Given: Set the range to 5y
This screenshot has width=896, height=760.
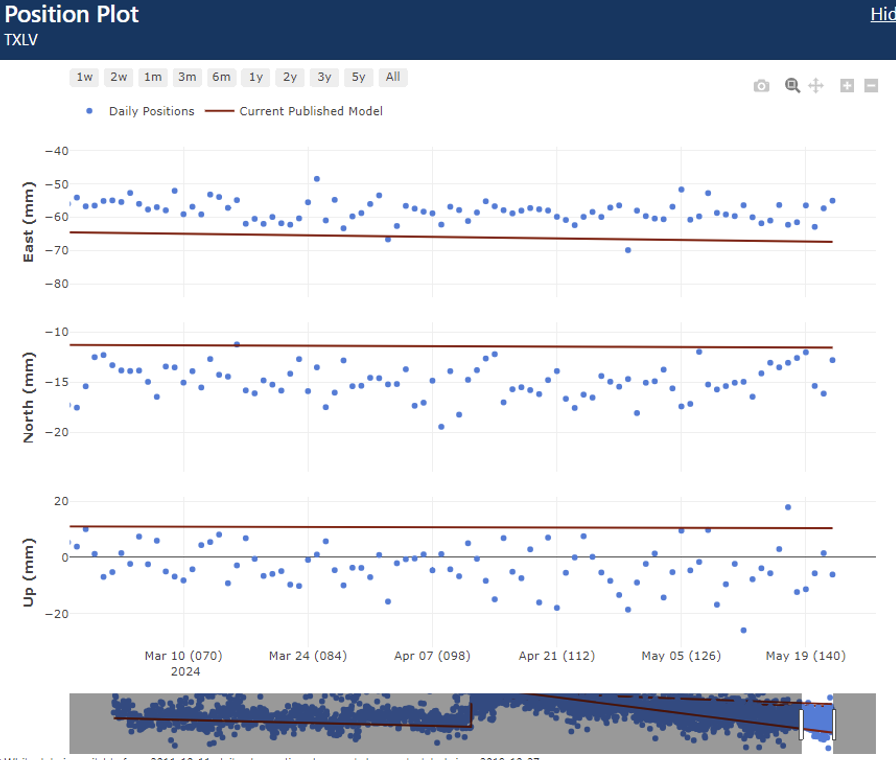Looking at the screenshot, I should pos(358,77).
